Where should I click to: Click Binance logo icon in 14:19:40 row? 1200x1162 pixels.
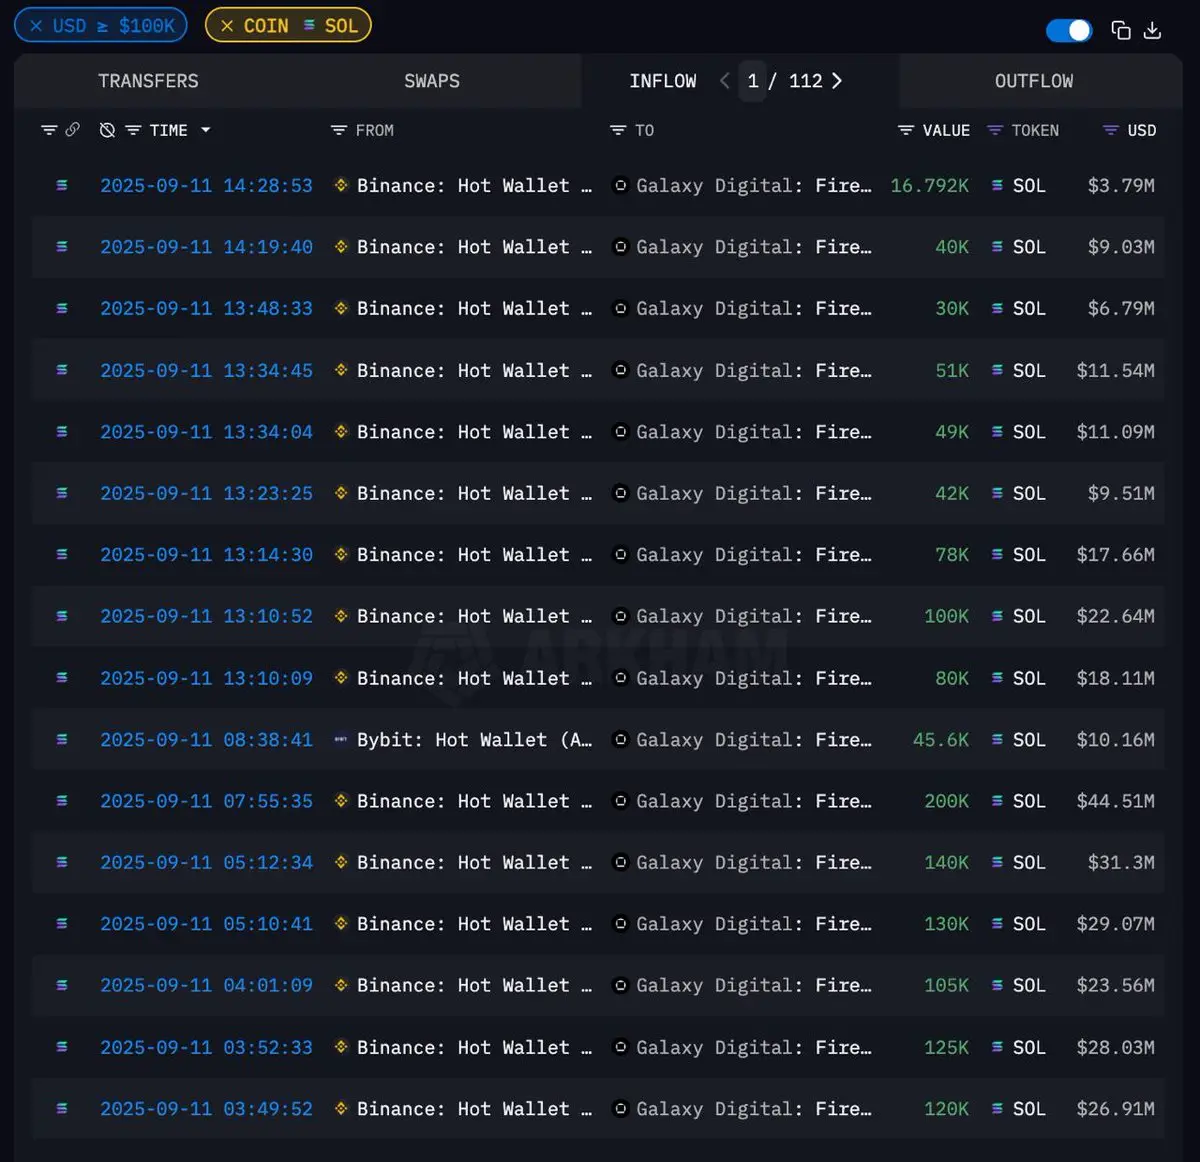coord(341,246)
